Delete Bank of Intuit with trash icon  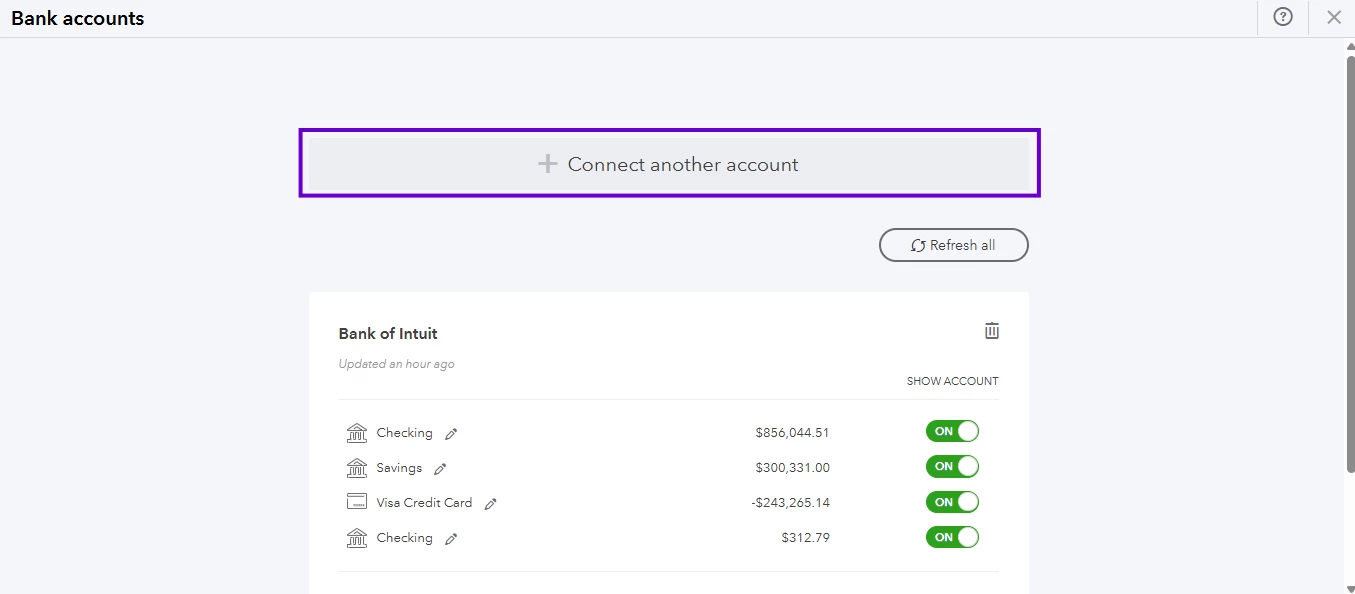pos(992,331)
